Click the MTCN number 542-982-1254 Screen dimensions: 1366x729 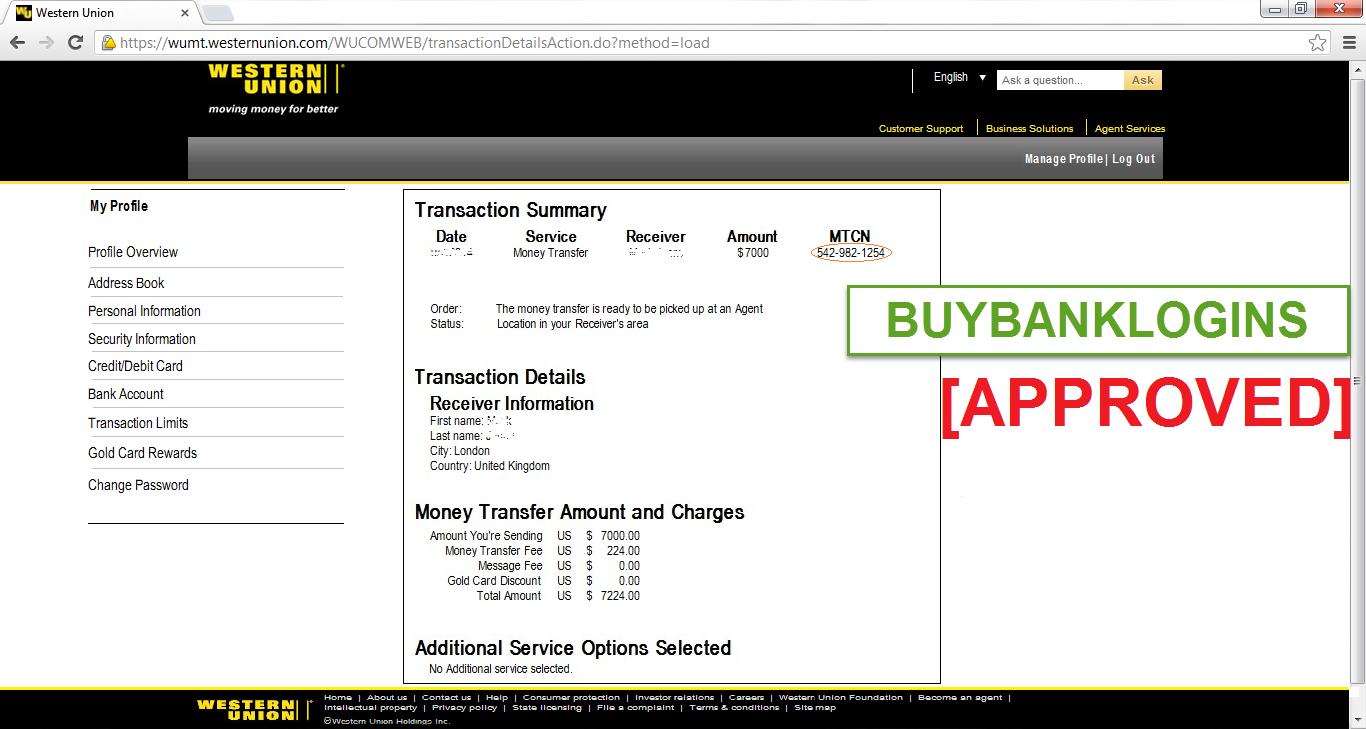point(851,253)
